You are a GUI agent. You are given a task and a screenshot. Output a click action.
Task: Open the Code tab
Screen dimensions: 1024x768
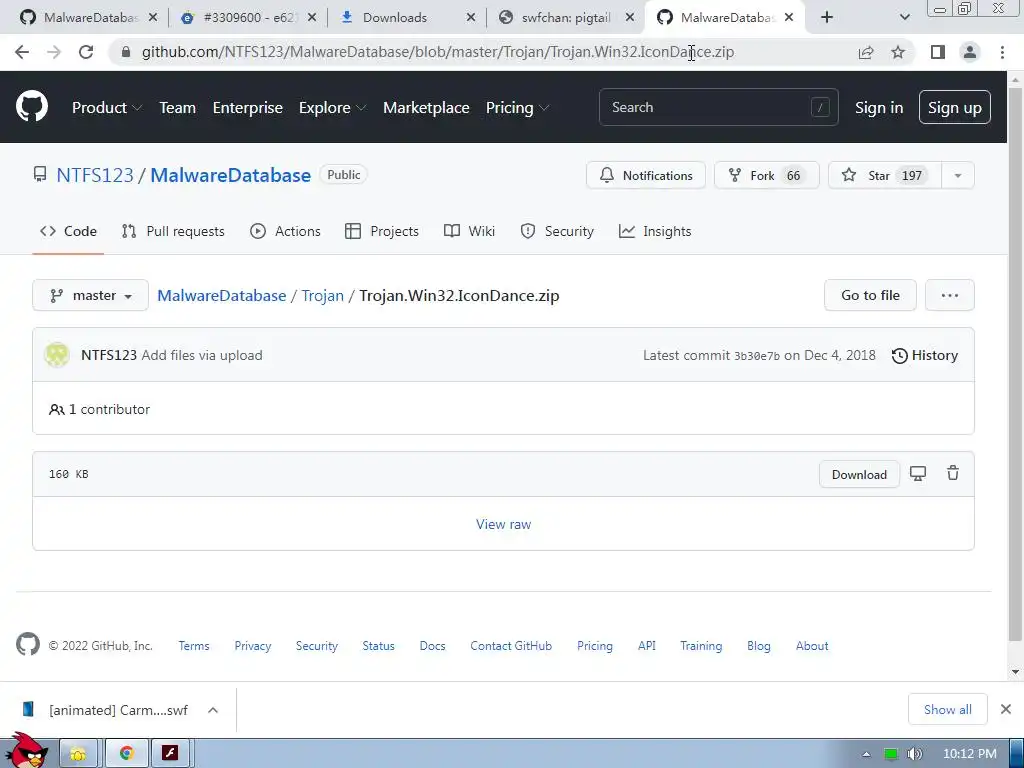pyautogui.click(x=68, y=231)
